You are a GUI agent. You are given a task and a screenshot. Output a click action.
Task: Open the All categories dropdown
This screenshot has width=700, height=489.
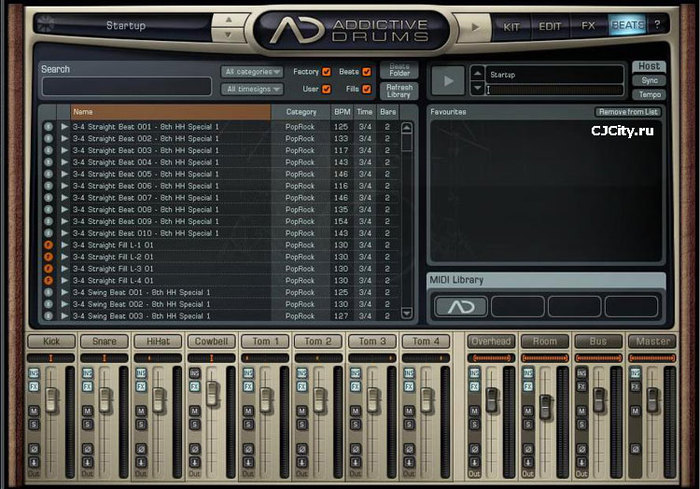click(x=252, y=72)
